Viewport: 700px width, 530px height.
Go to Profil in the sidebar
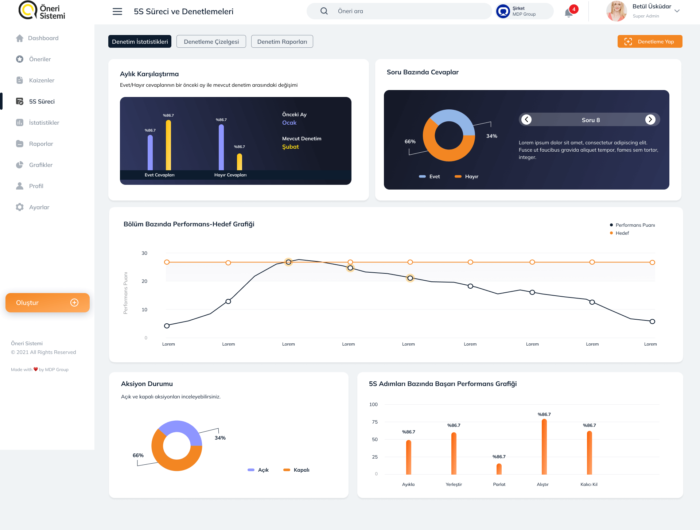[x=37, y=186]
